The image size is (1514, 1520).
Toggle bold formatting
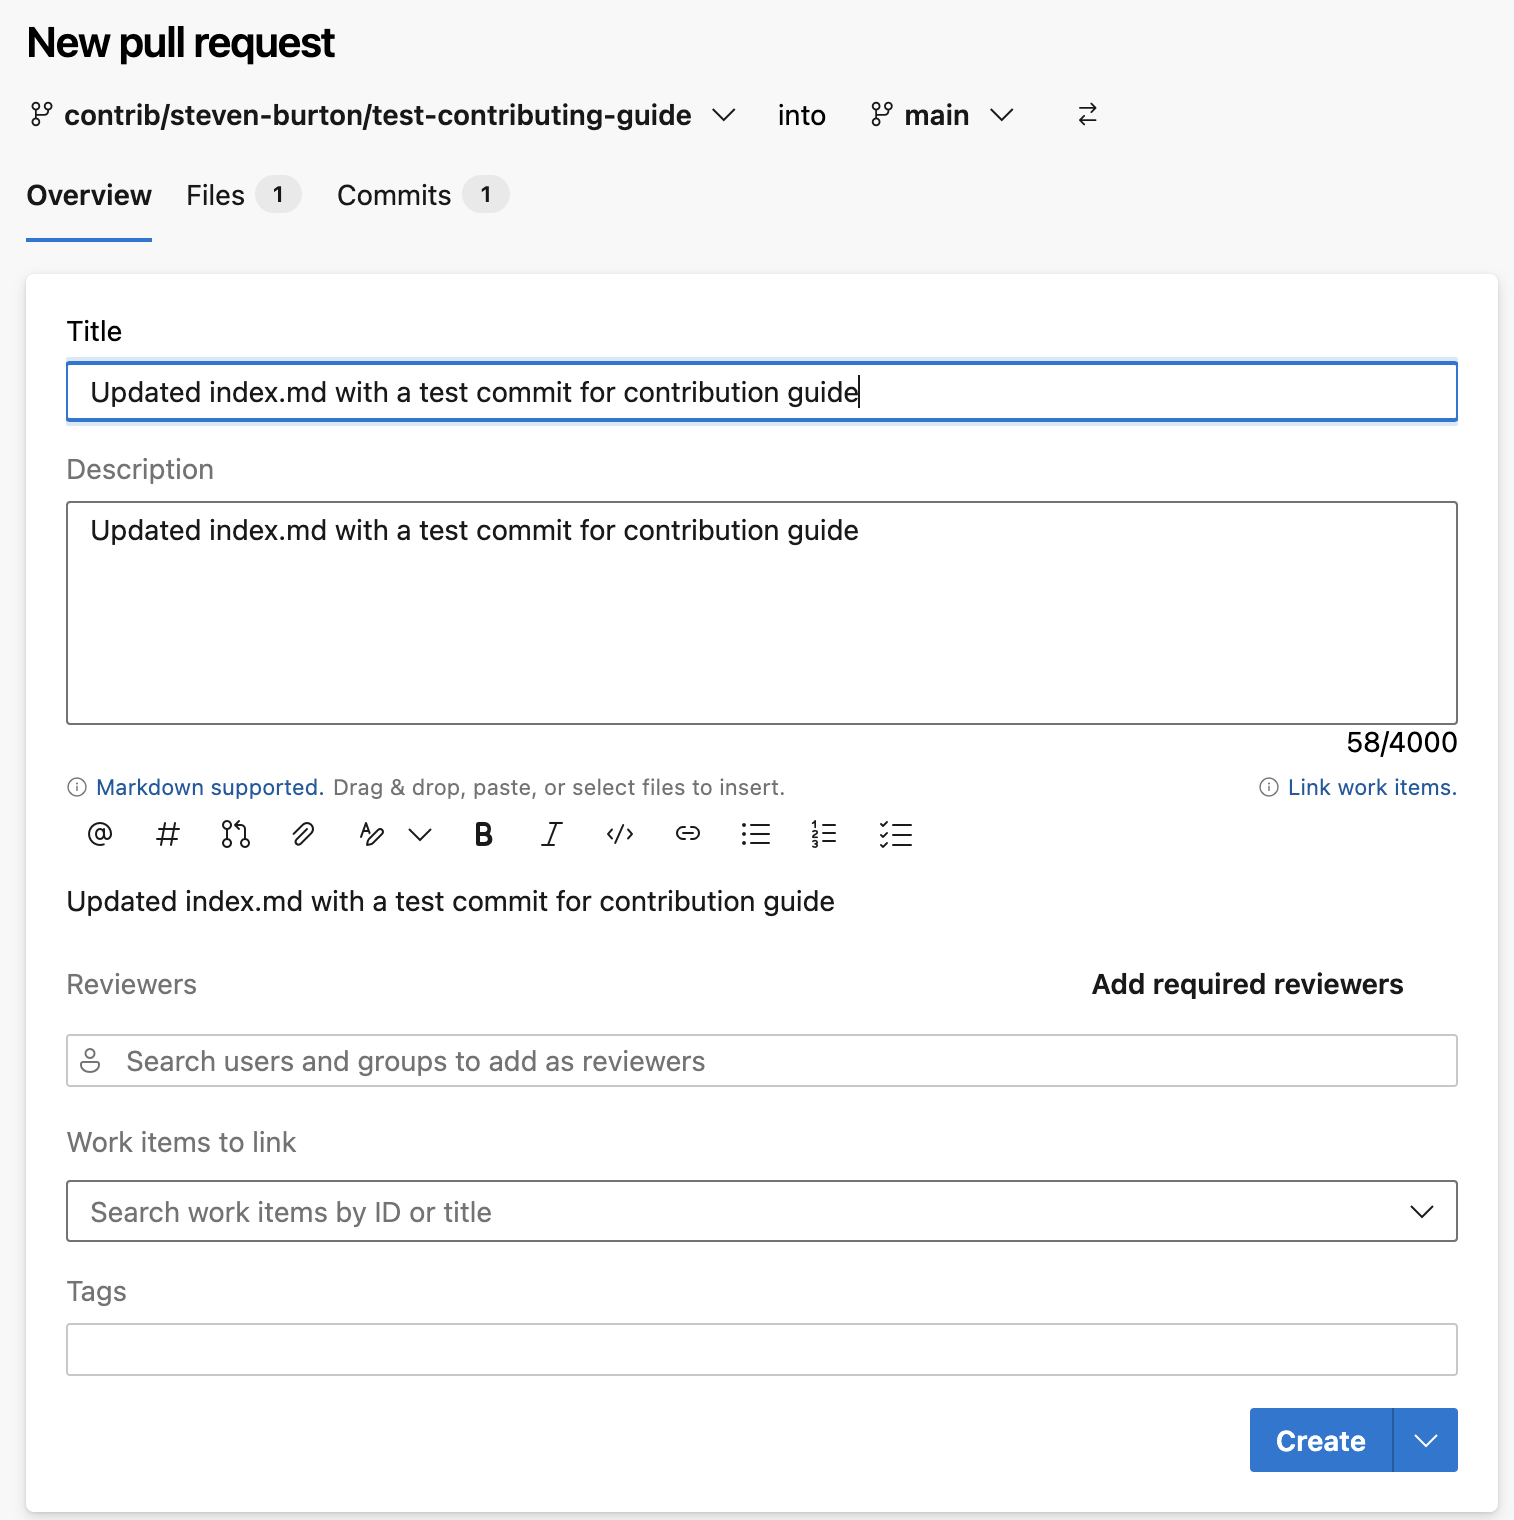[484, 834]
